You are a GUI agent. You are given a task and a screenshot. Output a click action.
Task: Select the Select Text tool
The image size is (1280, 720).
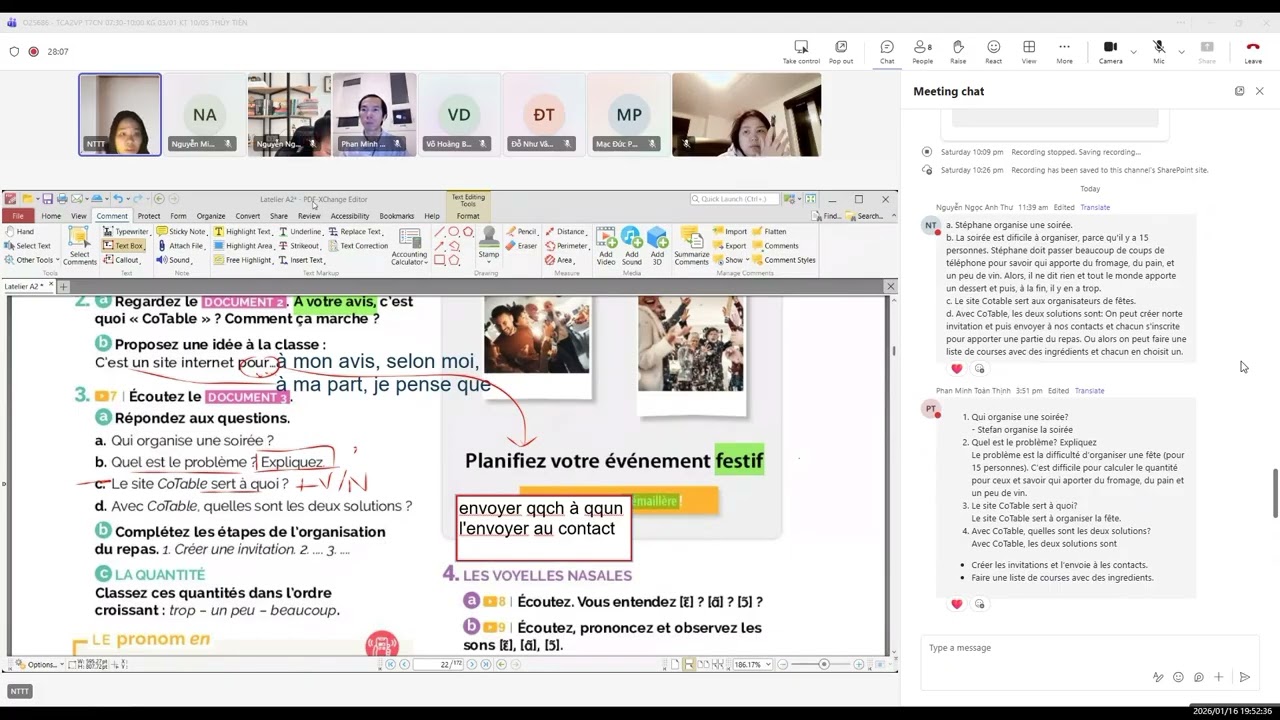tap(27, 246)
